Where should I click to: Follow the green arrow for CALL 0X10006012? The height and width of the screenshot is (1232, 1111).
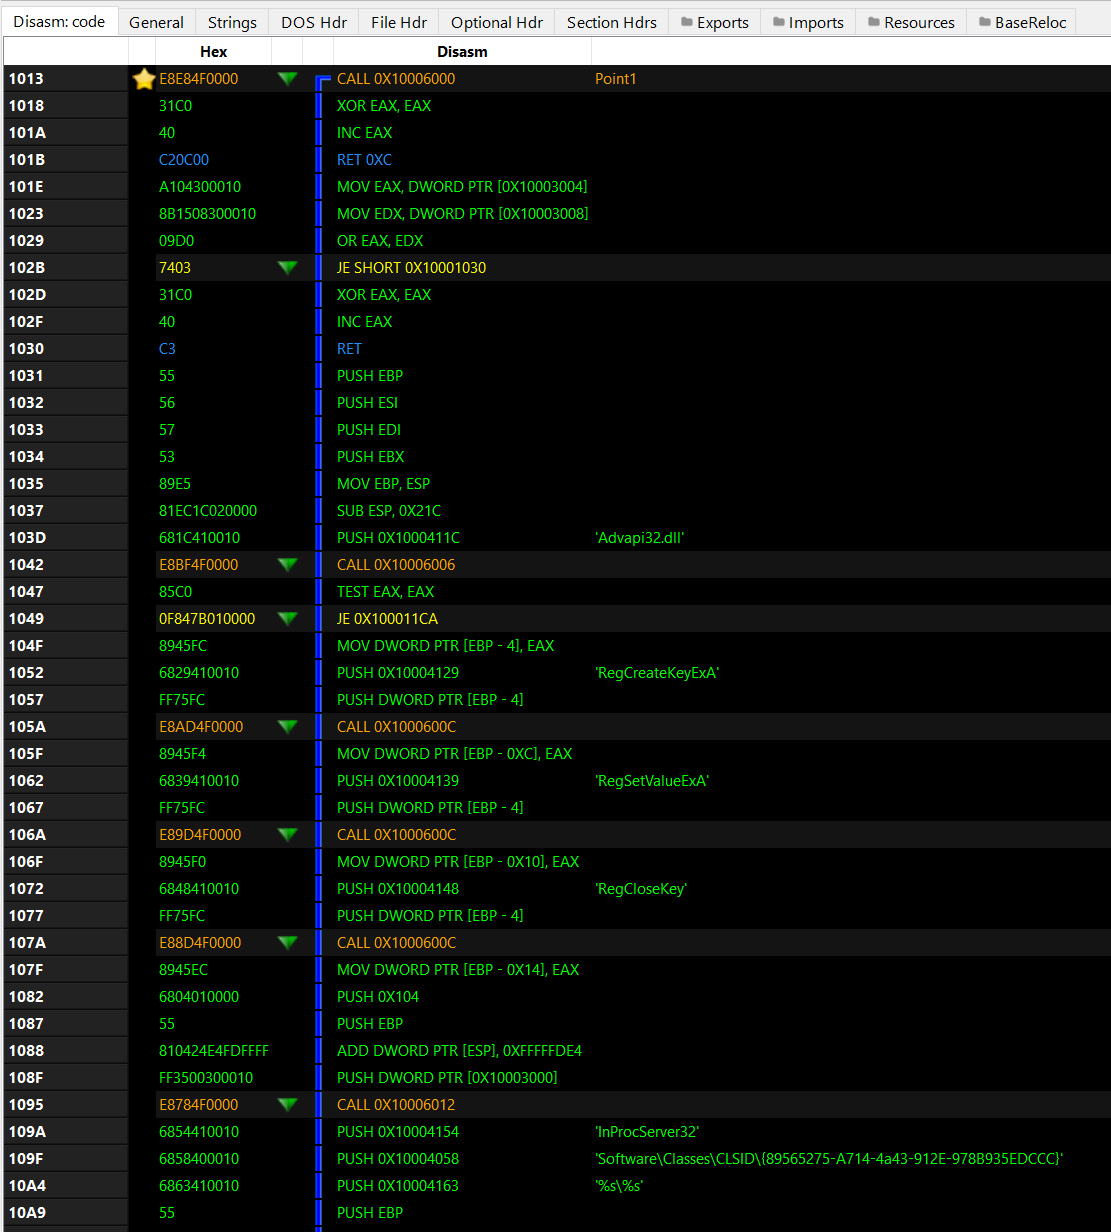click(x=288, y=1105)
